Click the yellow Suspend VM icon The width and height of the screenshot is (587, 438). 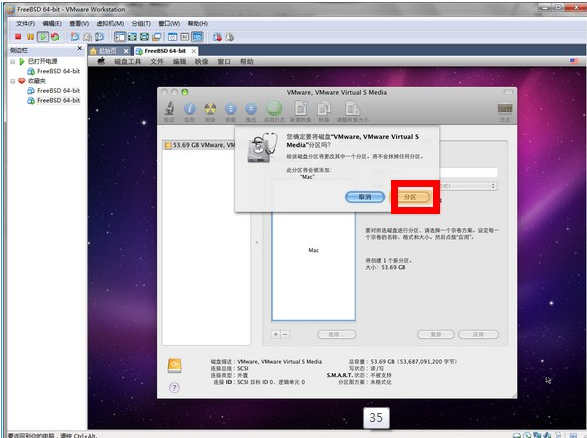30,37
